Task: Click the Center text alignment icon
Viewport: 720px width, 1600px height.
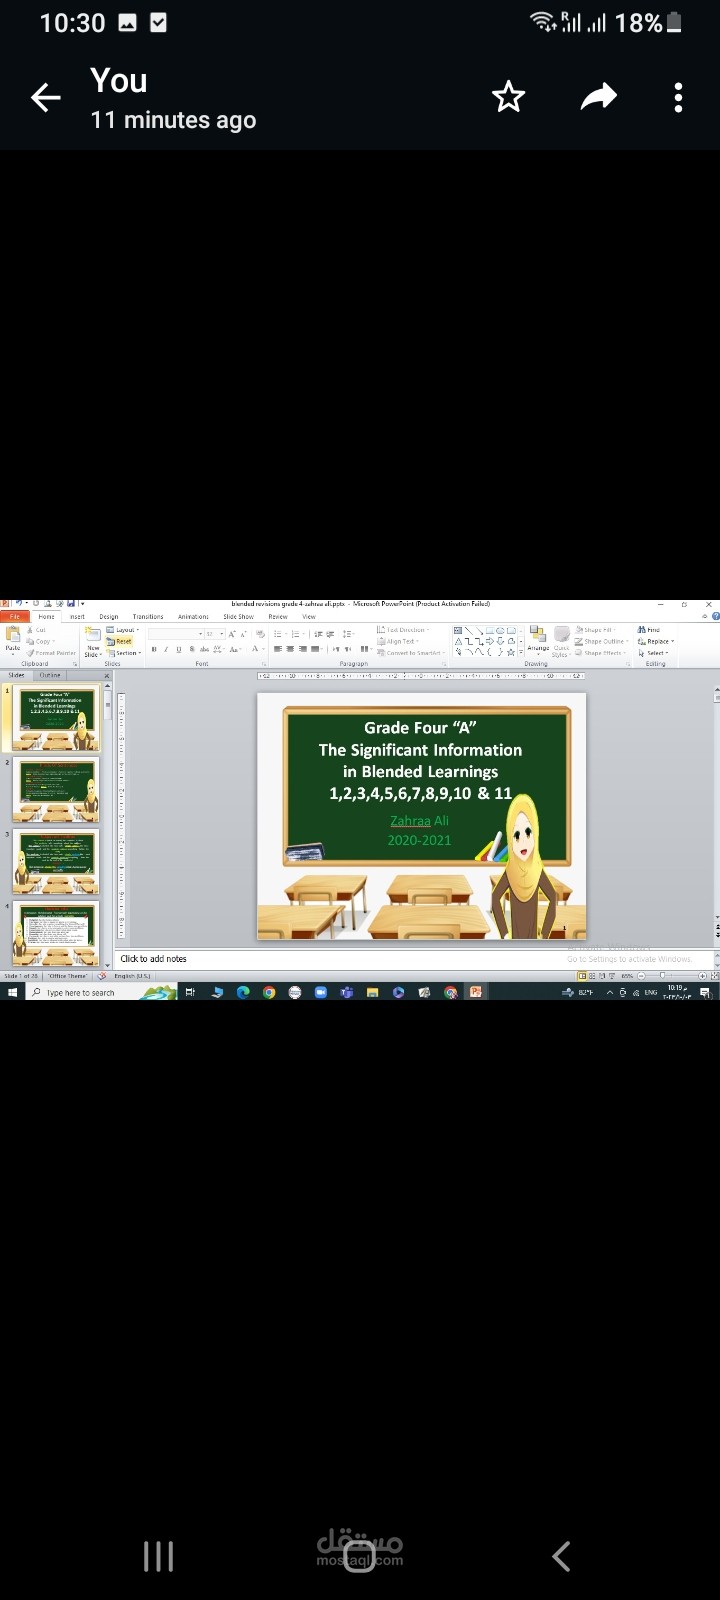Action: [290, 649]
